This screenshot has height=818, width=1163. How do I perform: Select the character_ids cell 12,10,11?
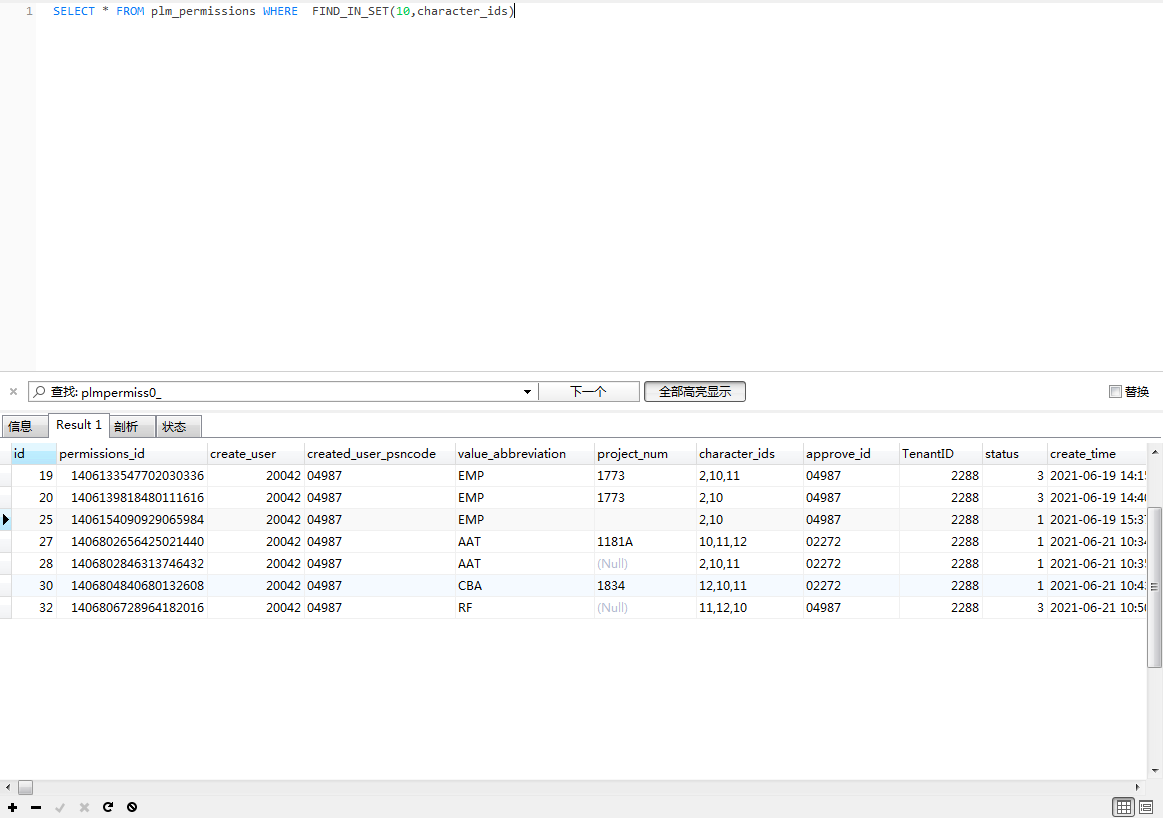click(x=750, y=586)
